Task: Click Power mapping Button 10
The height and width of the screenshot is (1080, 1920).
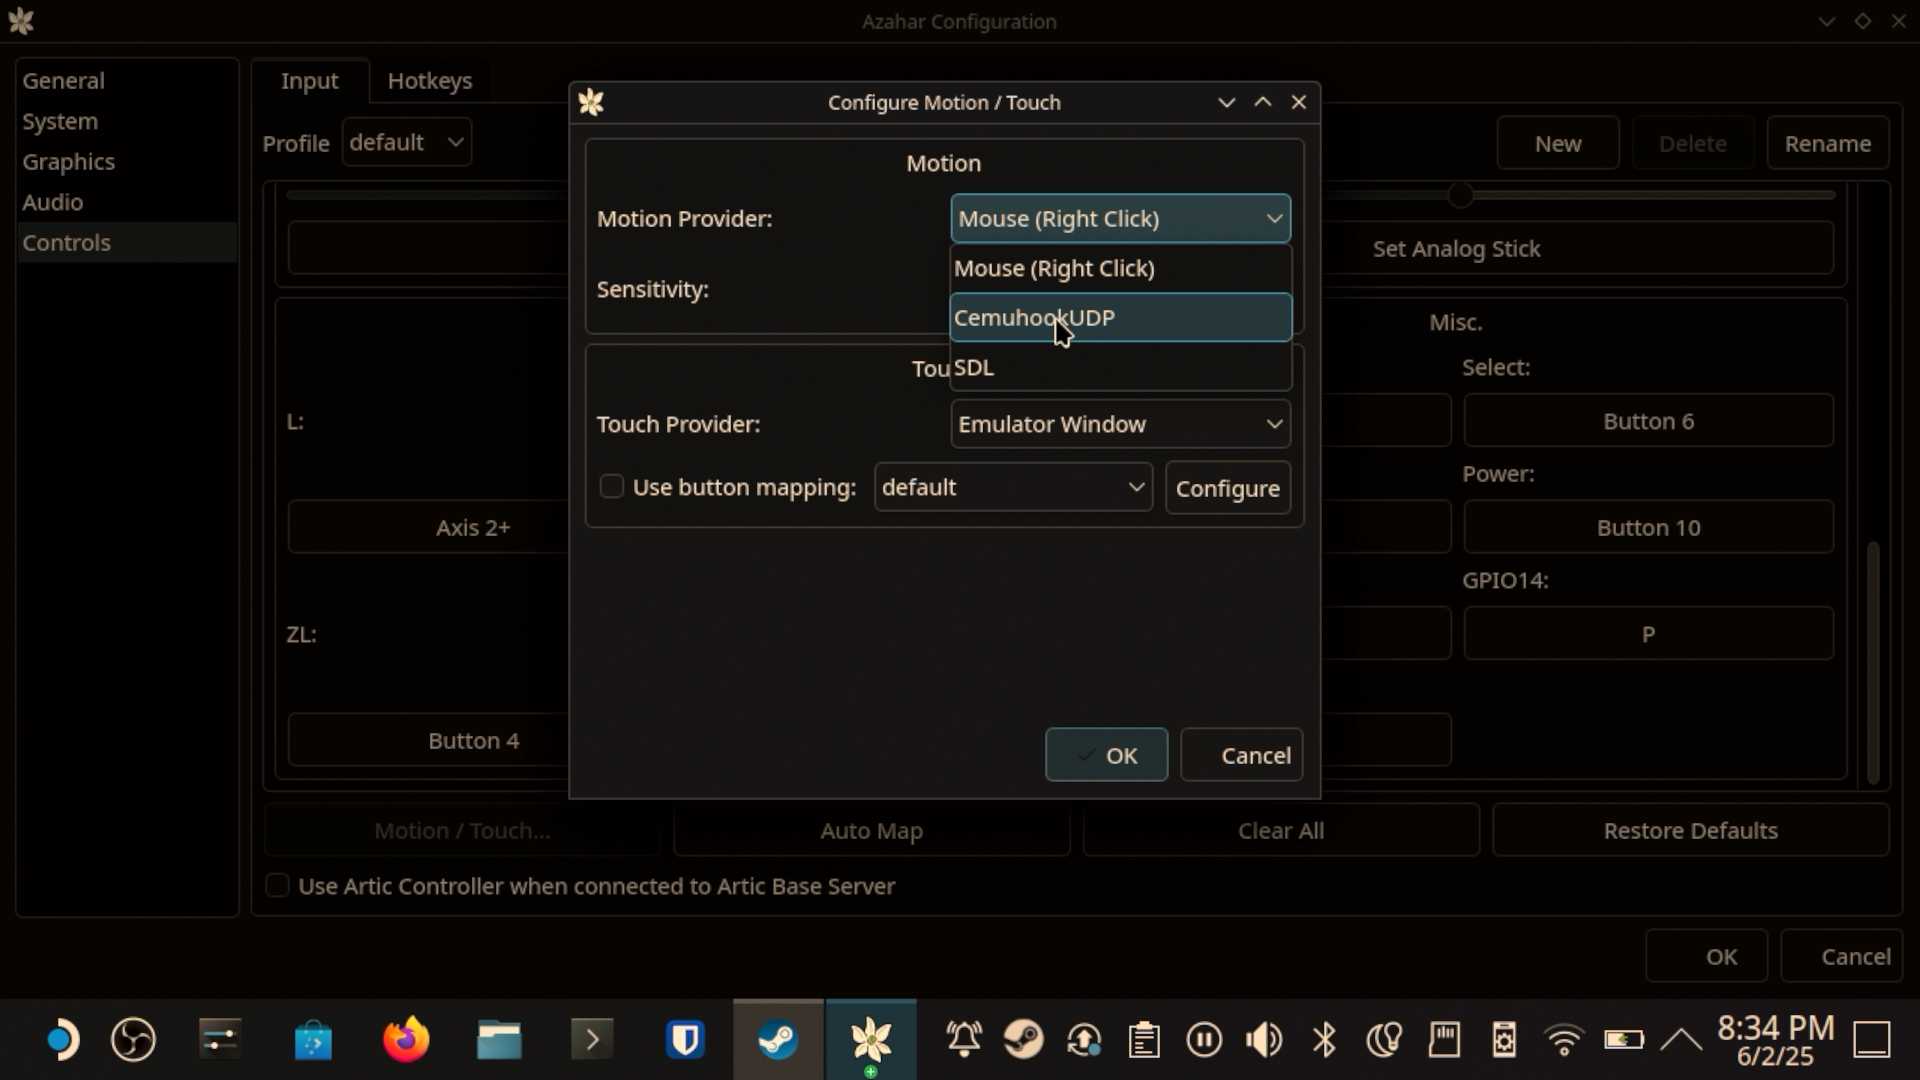Action: [x=1648, y=527]
